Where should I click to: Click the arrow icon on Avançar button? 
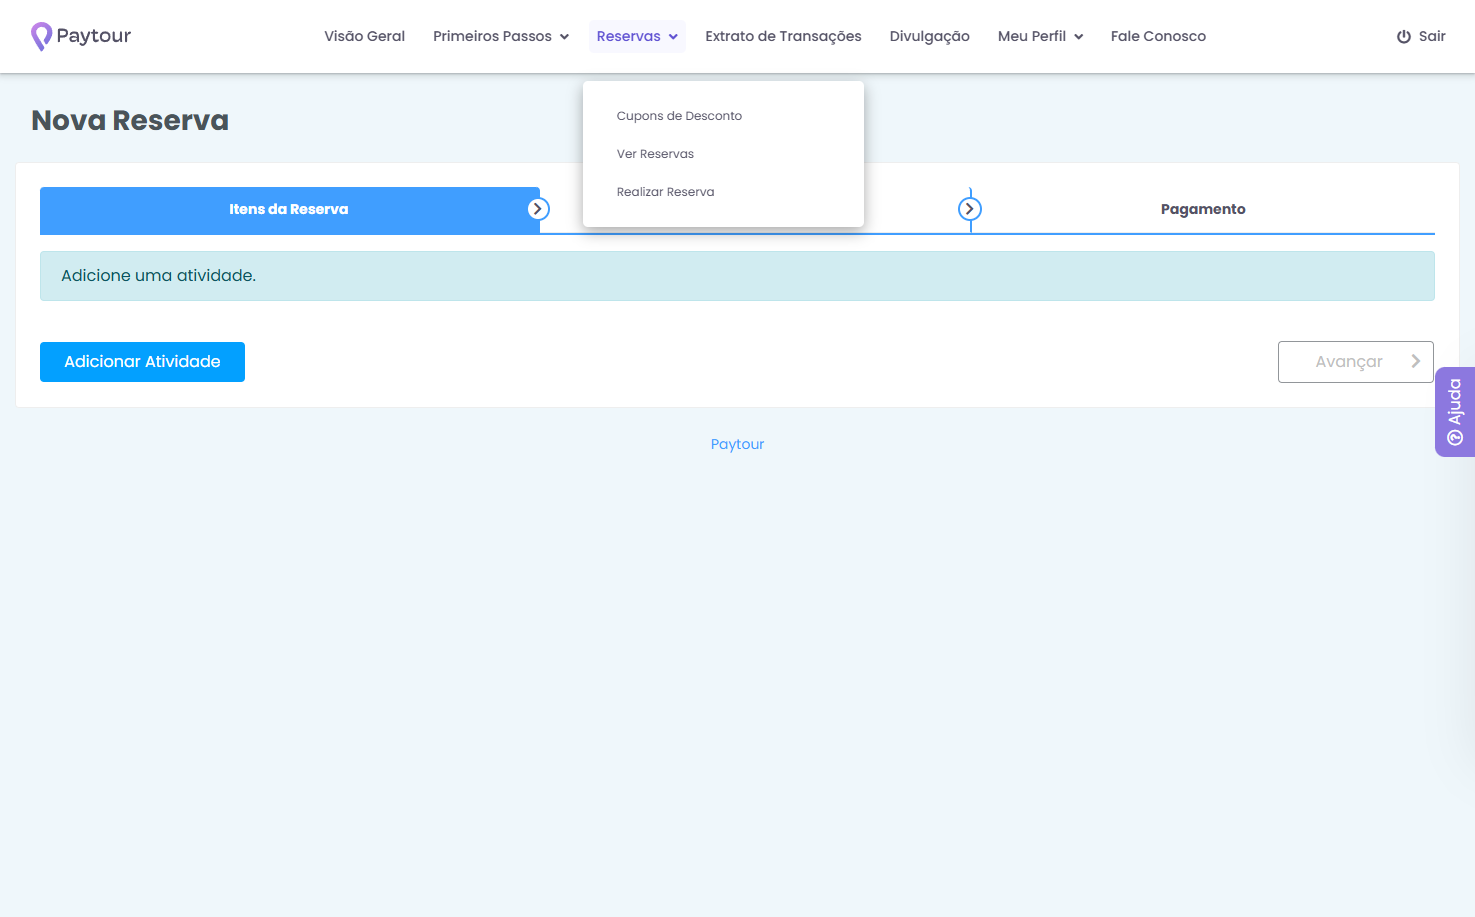1415,361
